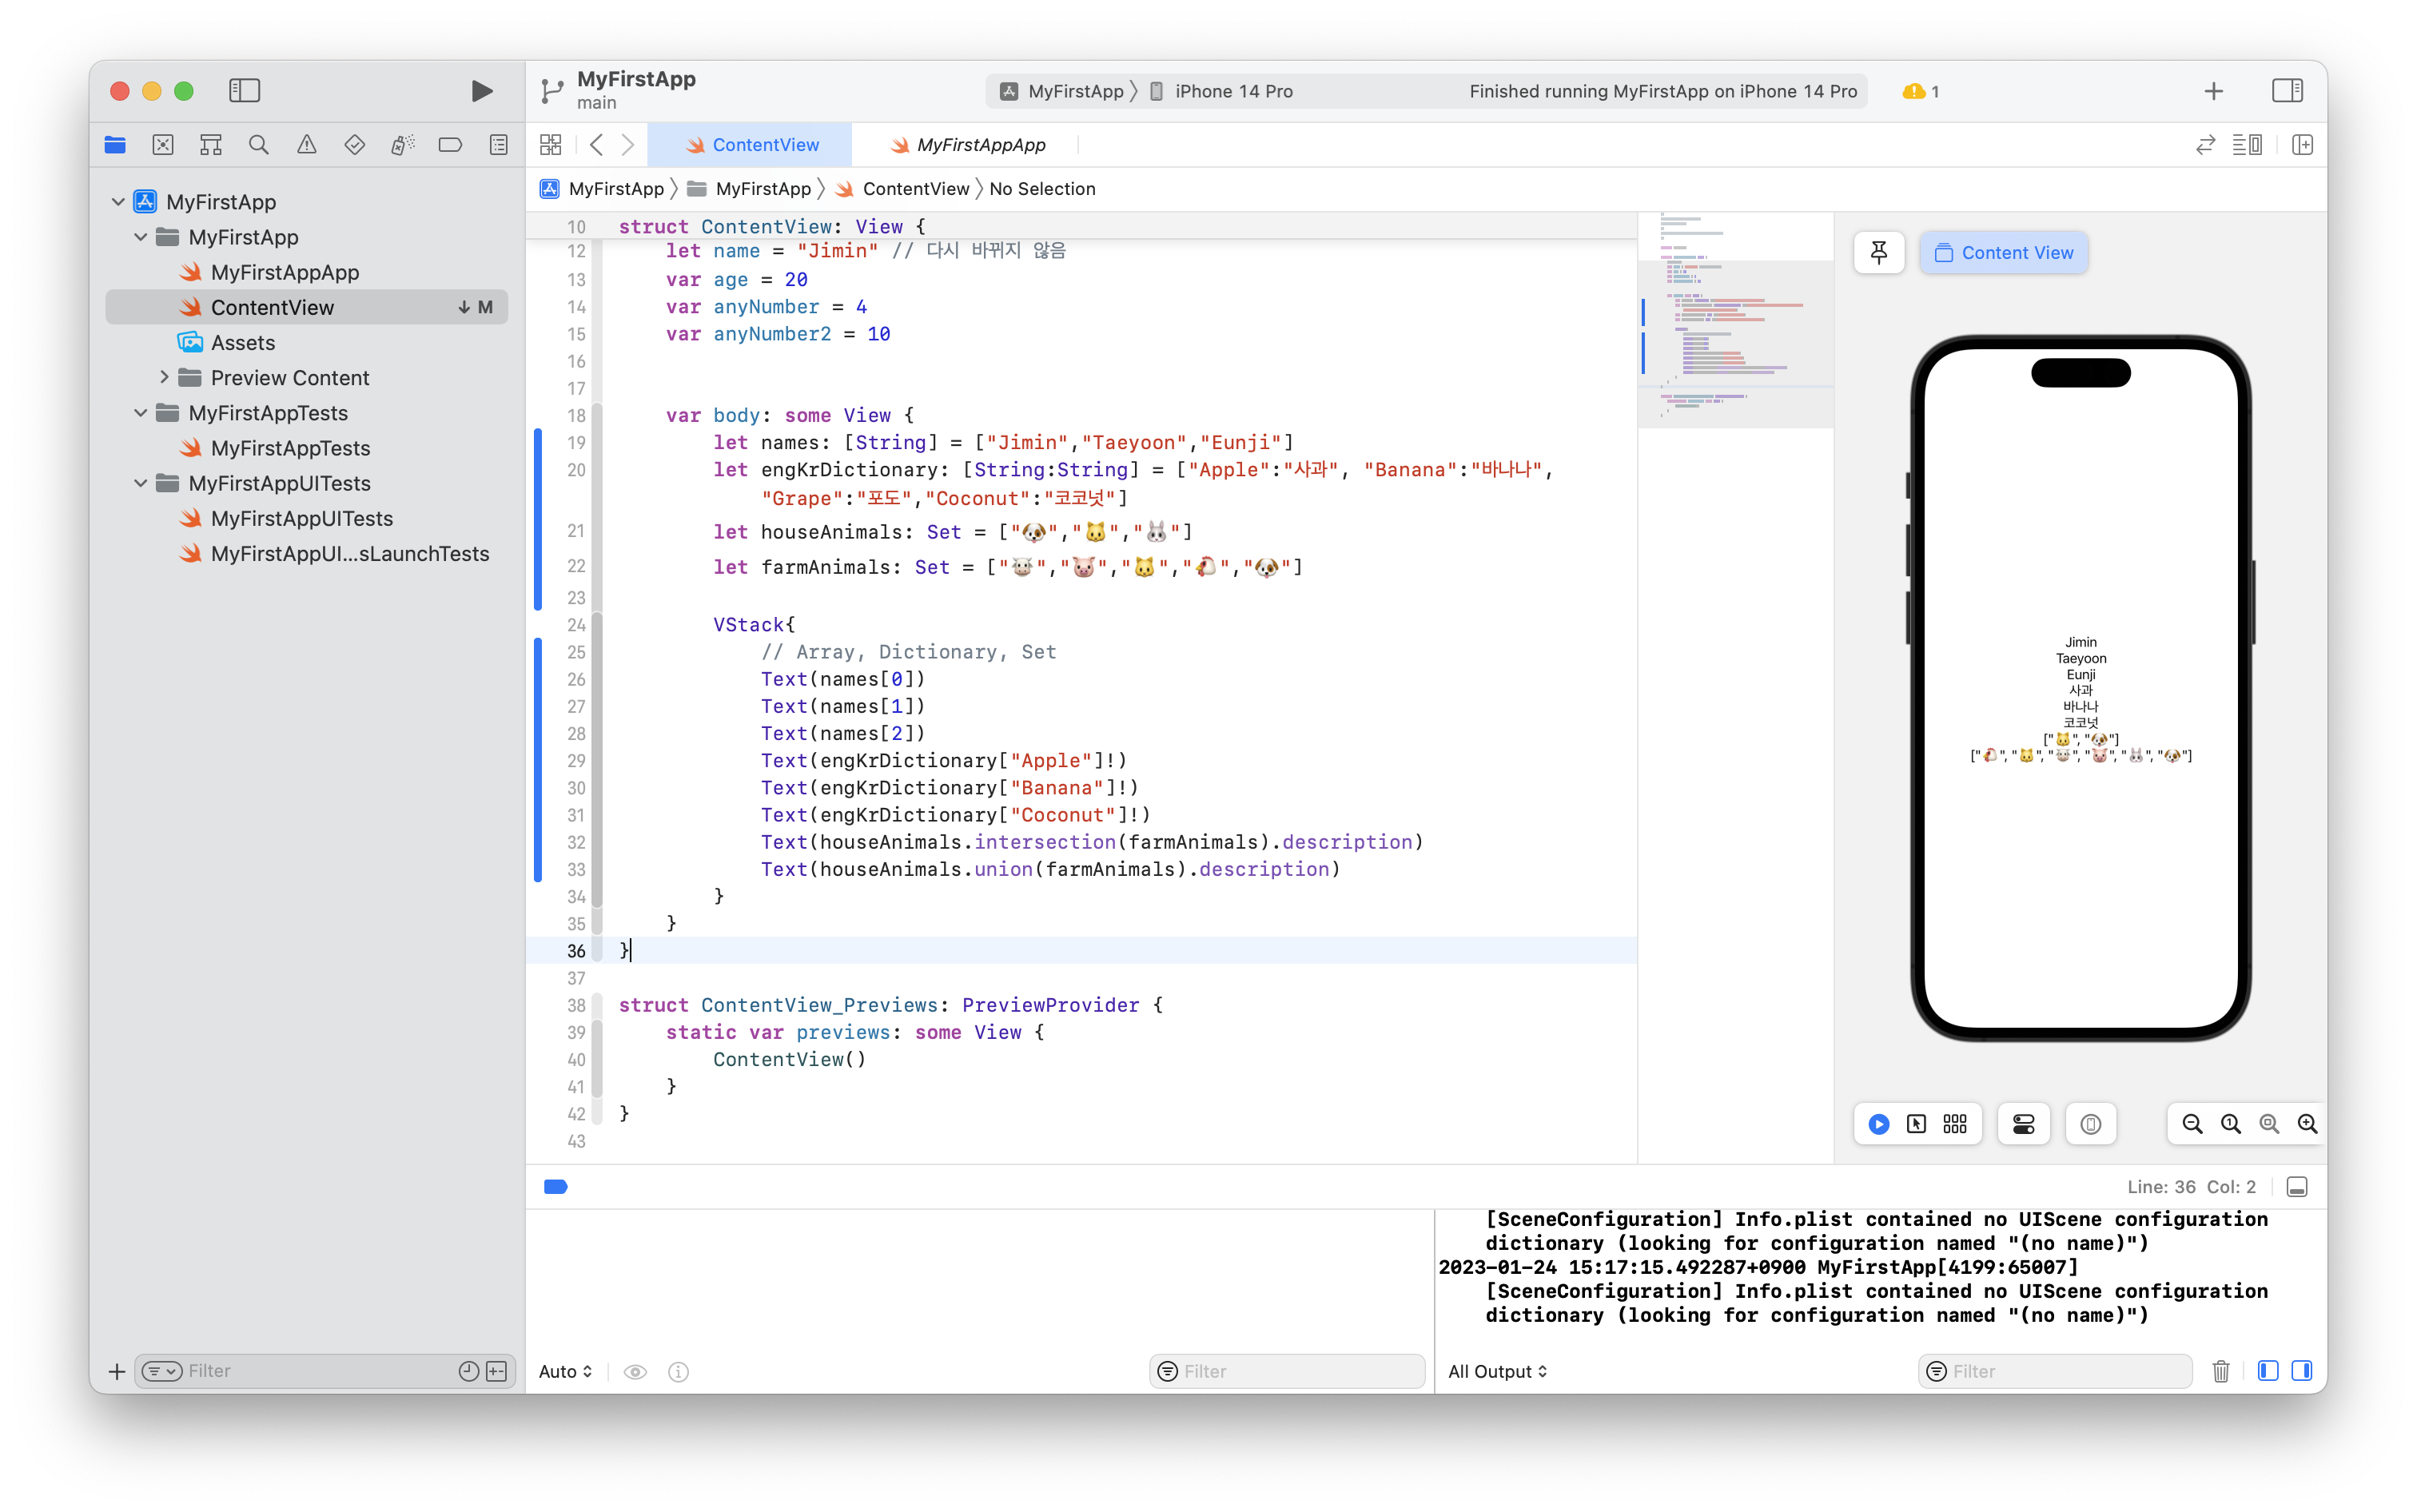Image resolution: width=2417 pixels, height=1512 pixels.
Task: Open the Source Control navigator icon
Action: click(x=163, y=145)
